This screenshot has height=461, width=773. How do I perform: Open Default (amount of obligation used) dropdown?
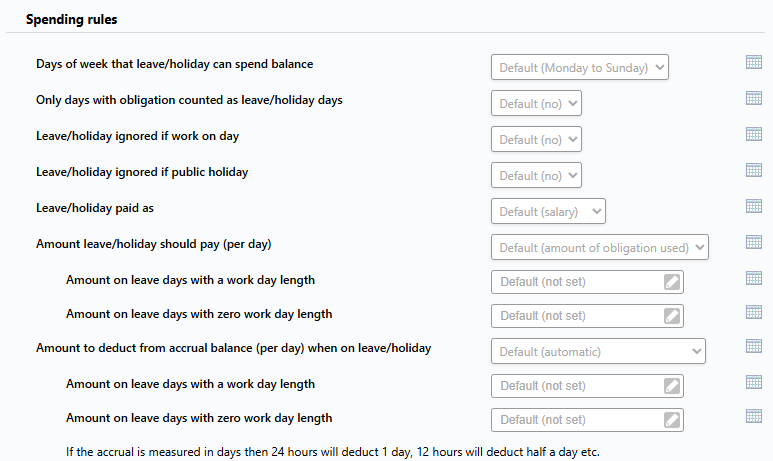pyautogui.click(x=599, y=247)
